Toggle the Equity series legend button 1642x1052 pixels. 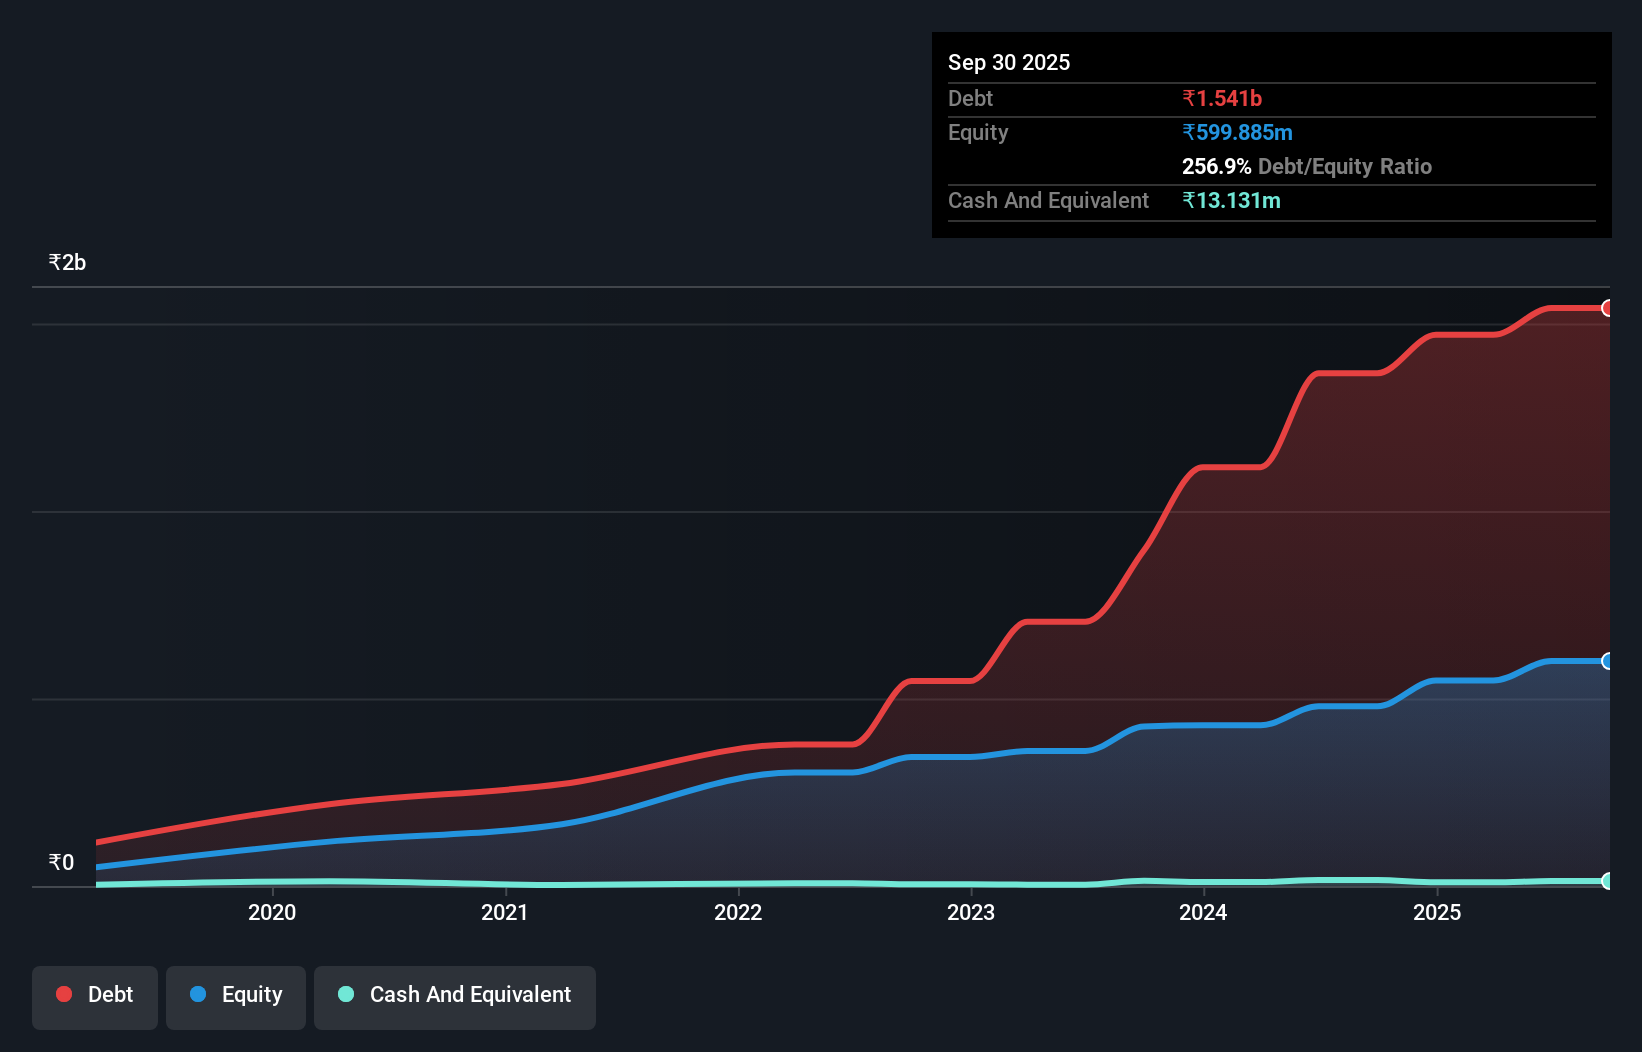coord(236,997)
